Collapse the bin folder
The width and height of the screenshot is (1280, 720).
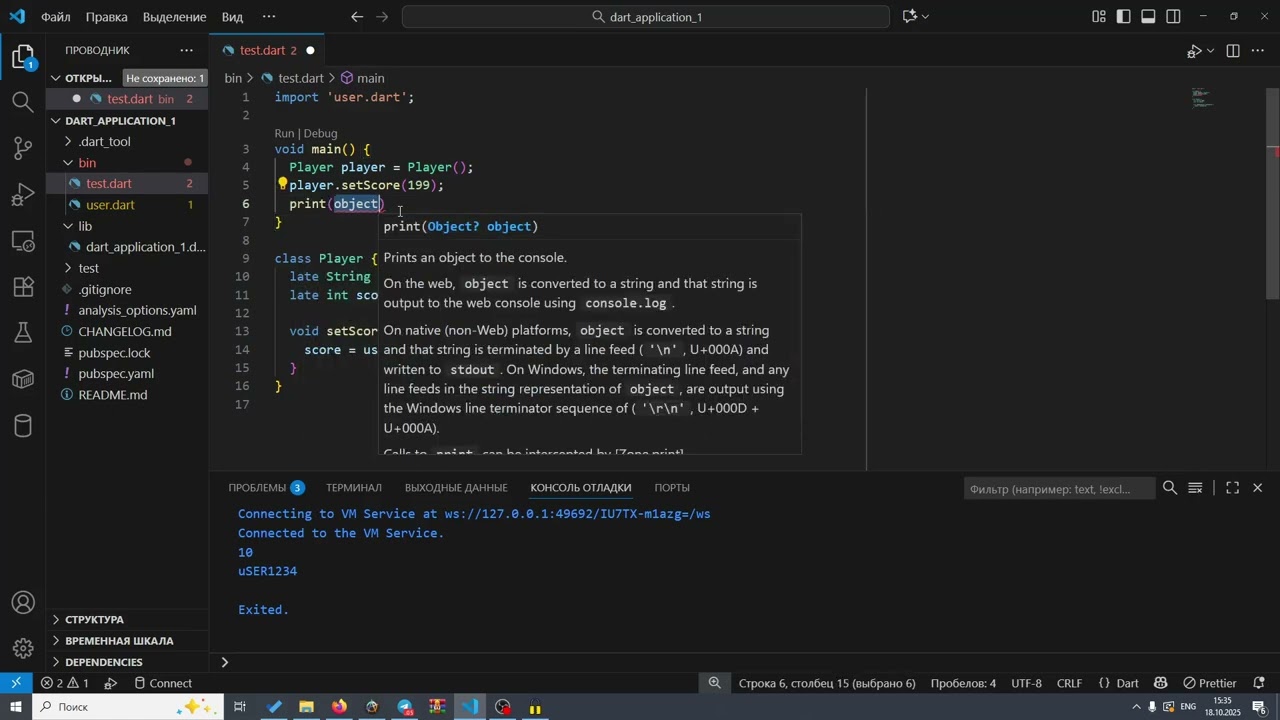click(x=68, y=163)
